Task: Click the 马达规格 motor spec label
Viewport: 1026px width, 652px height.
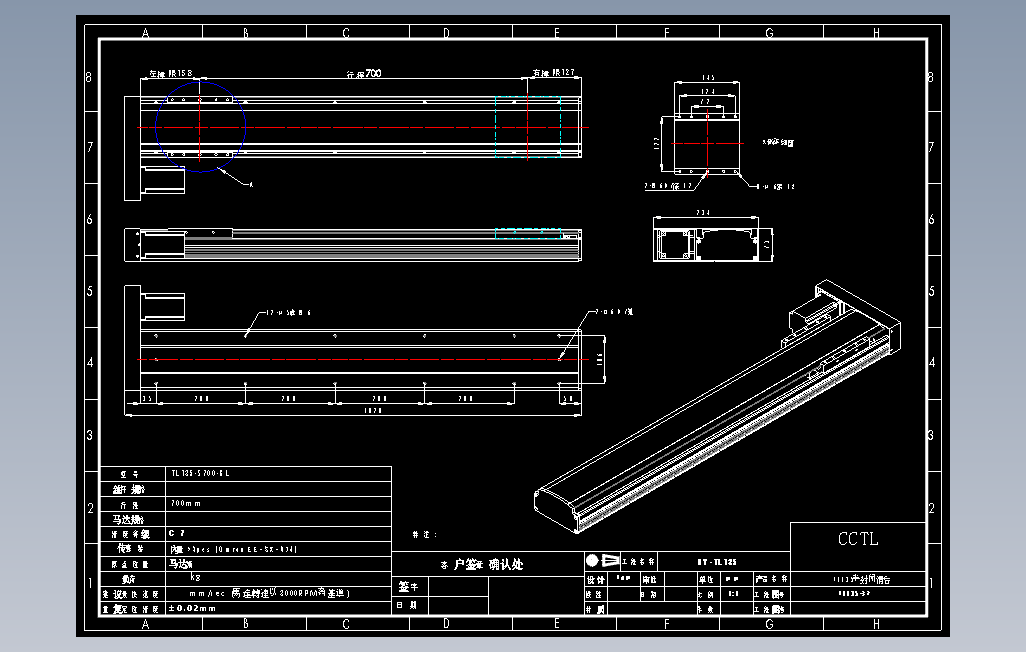Action: (x=128, y=519)
